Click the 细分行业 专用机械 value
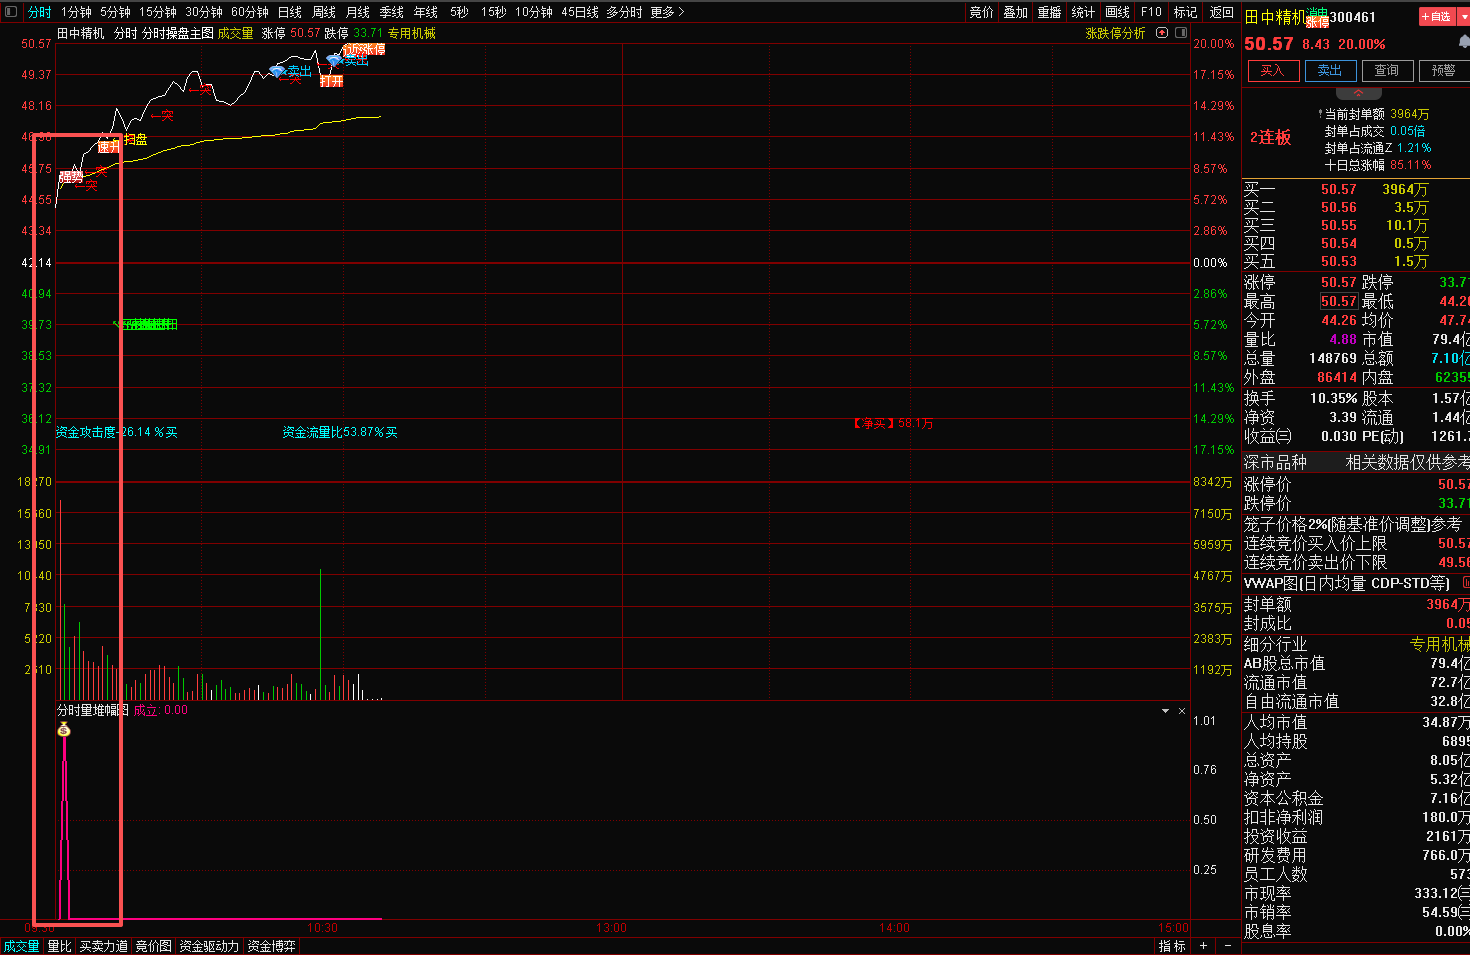Image resolution: width=1470 pixels, height=955 pixels. (x=1440, y=645)
